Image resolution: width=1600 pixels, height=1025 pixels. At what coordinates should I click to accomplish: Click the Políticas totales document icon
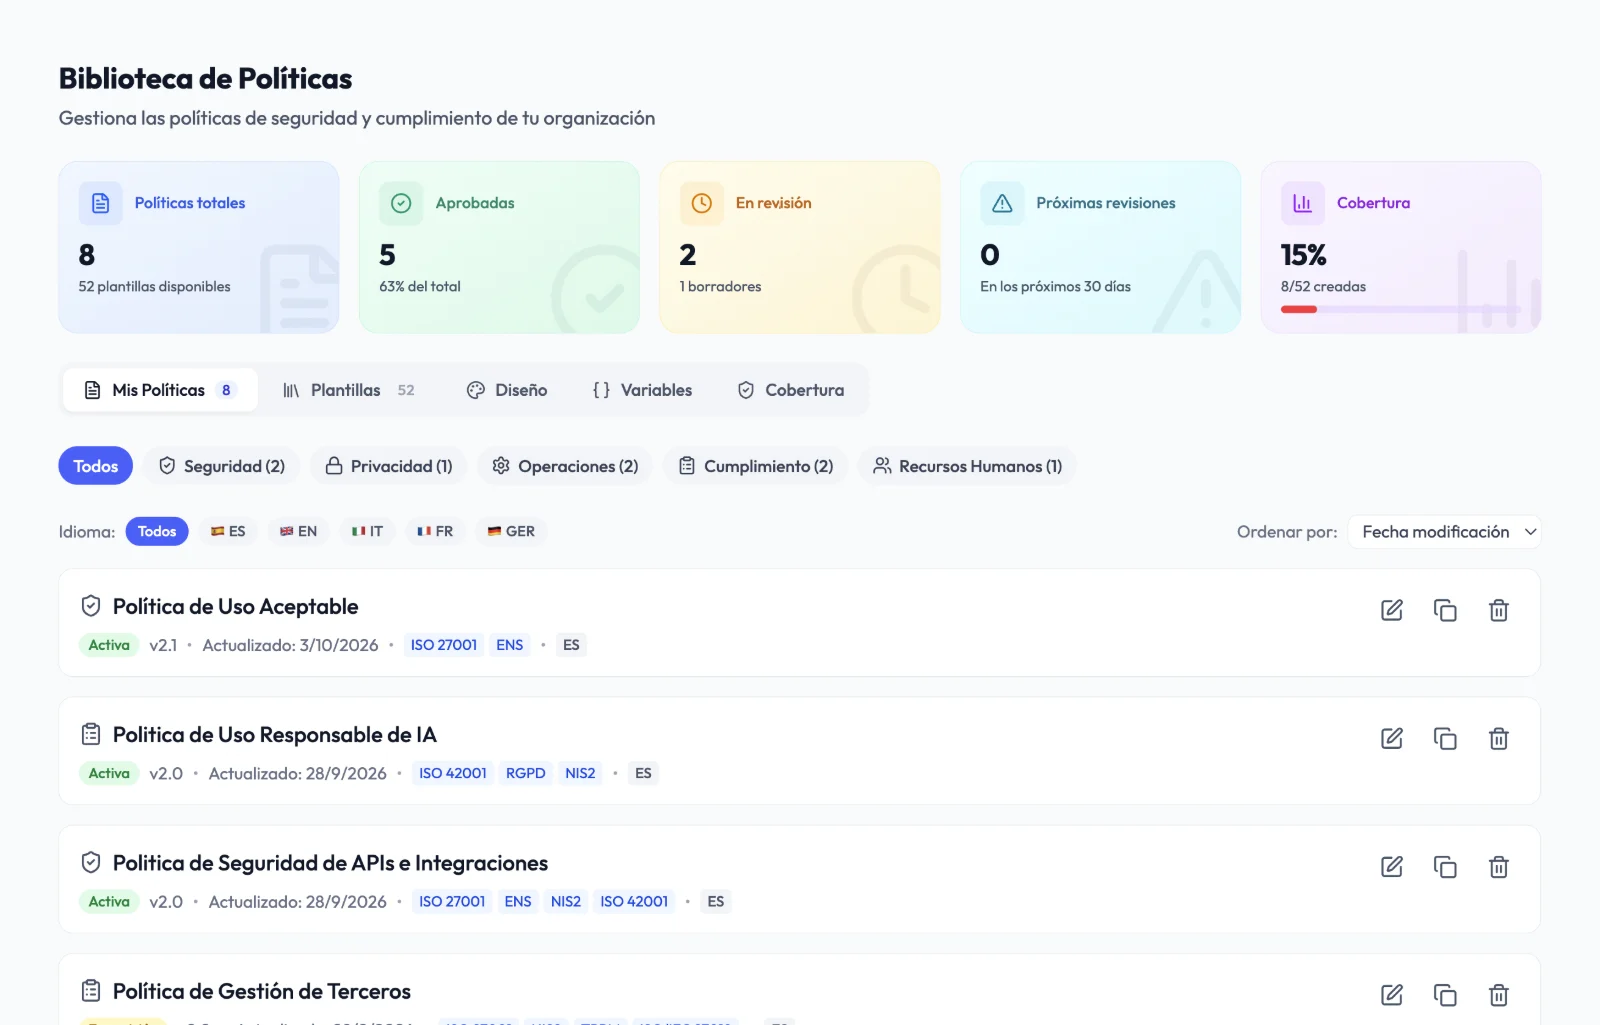pos(101,203)
